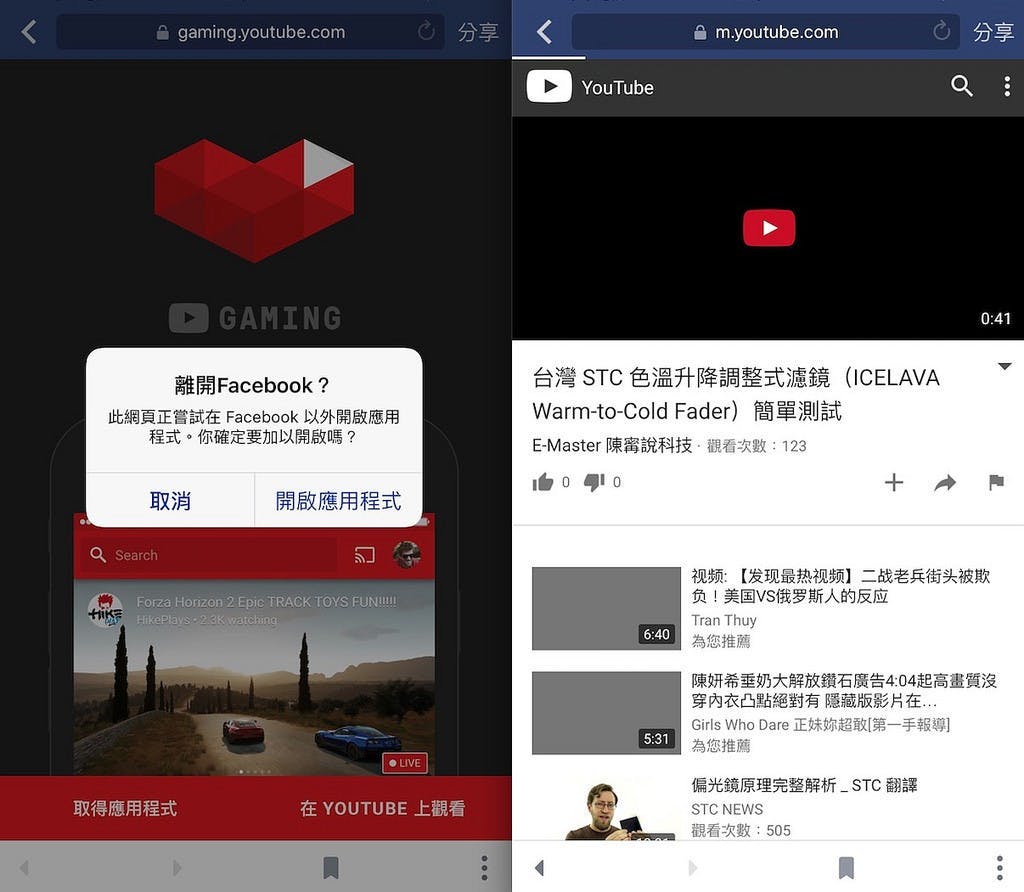Screen dimensions: 1024x892
Task: Tap the Search field in gaming preview
Action: coord(209,555)
